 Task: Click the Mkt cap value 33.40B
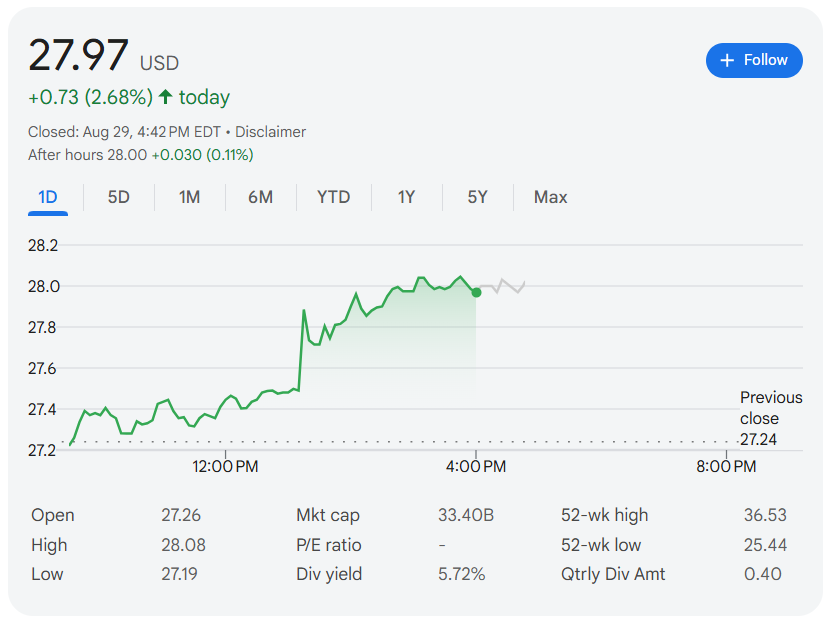pos(466,514)
